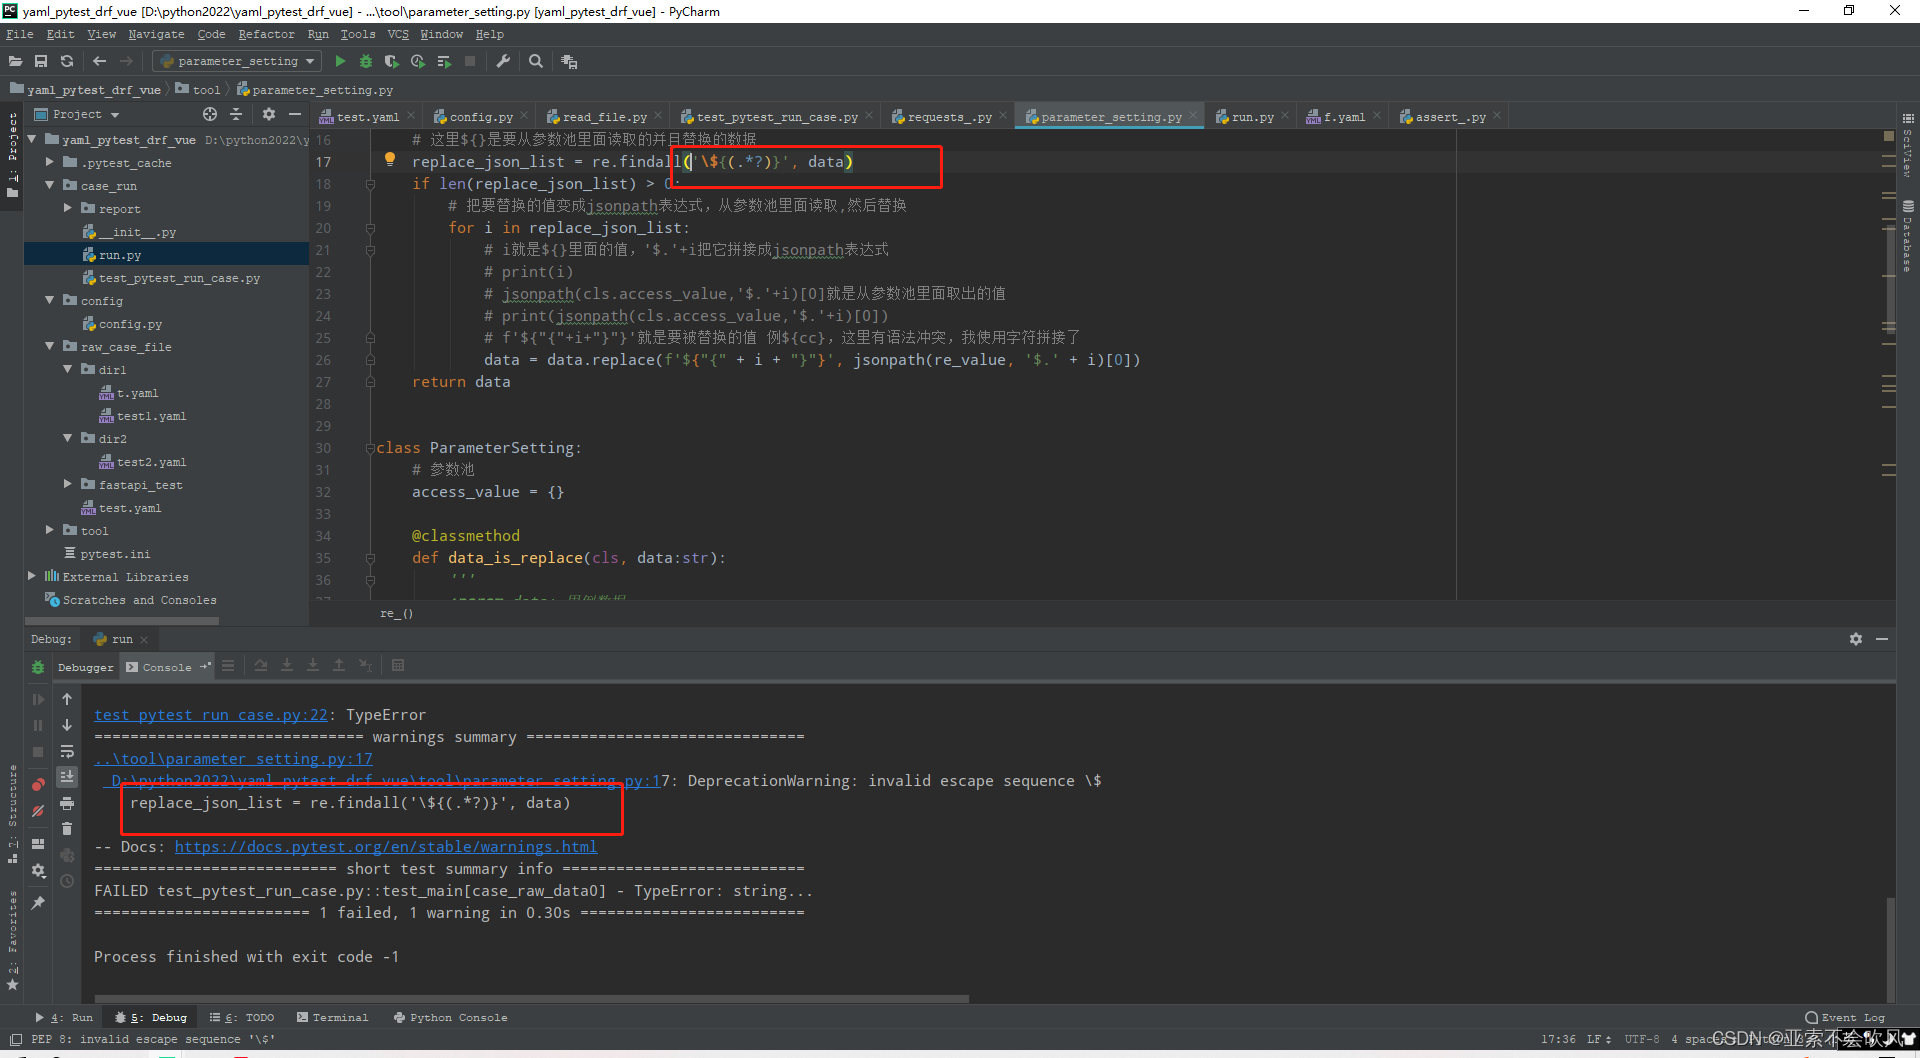Open Project panel gear settings
This screenshot has height=1058, width=1920.
pos(268,114)
